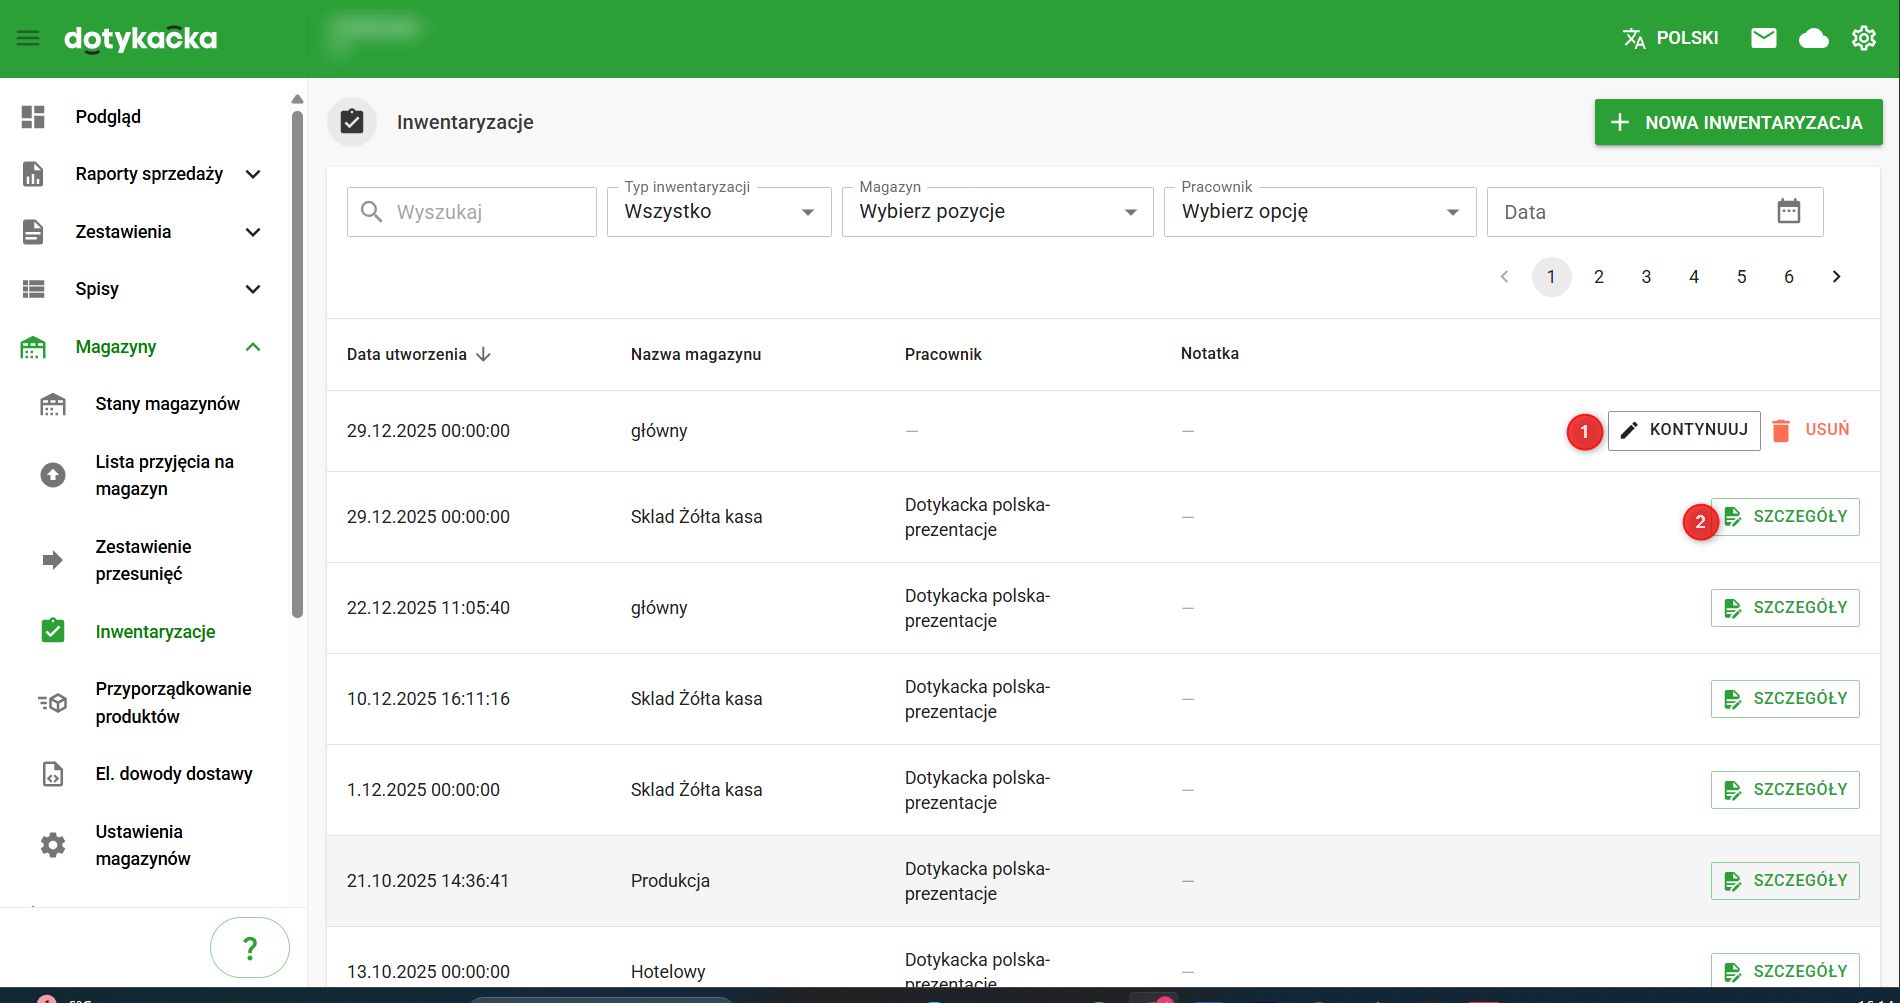Click the translate language icon

pos(1634,38)
